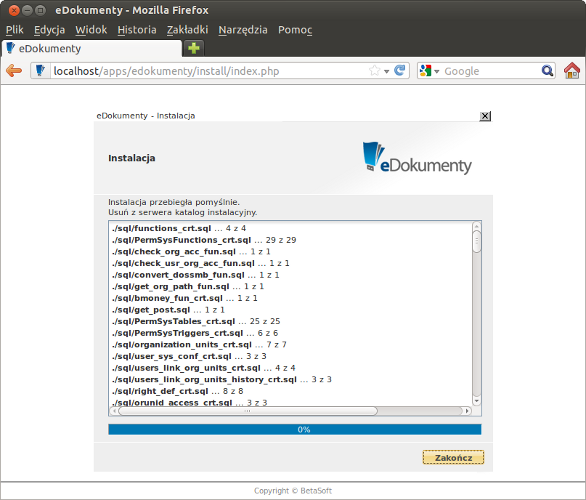Click 'Instalacja przebiegła pomyślnie.' message
The height and width of the screenshot is (500, 586).
(x=174, y=202)
